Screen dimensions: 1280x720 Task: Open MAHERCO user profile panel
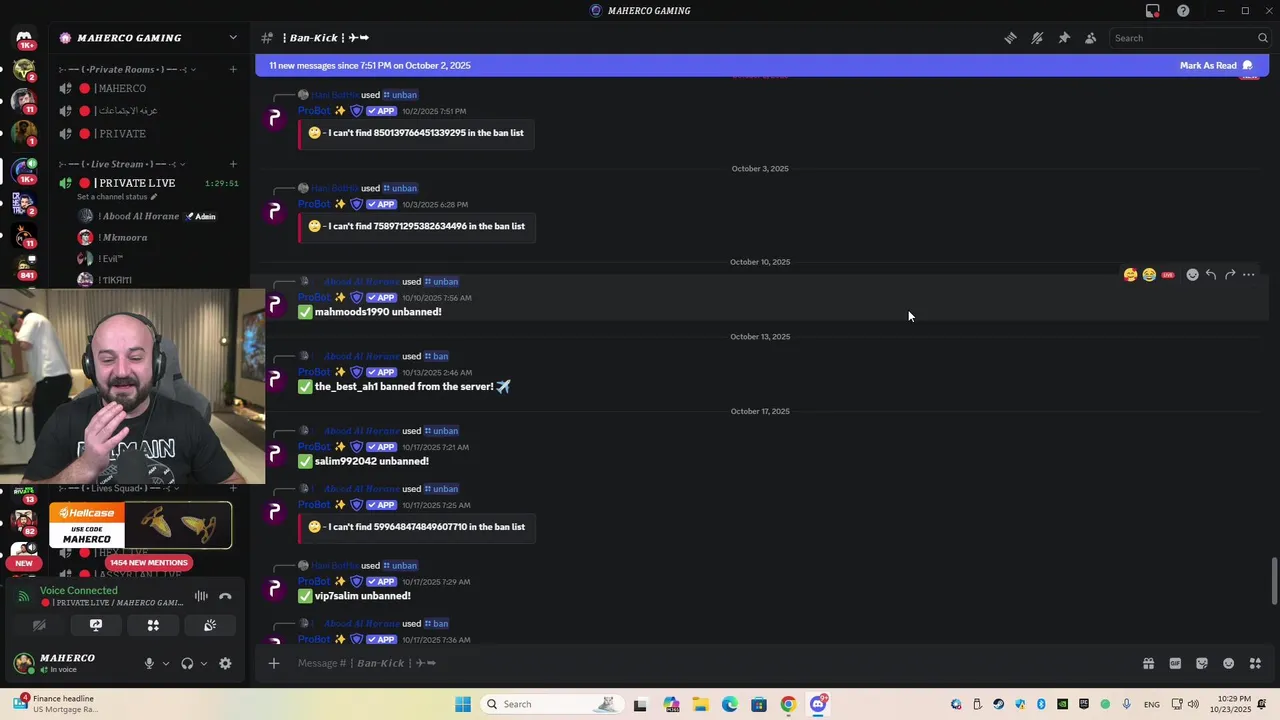70,663
